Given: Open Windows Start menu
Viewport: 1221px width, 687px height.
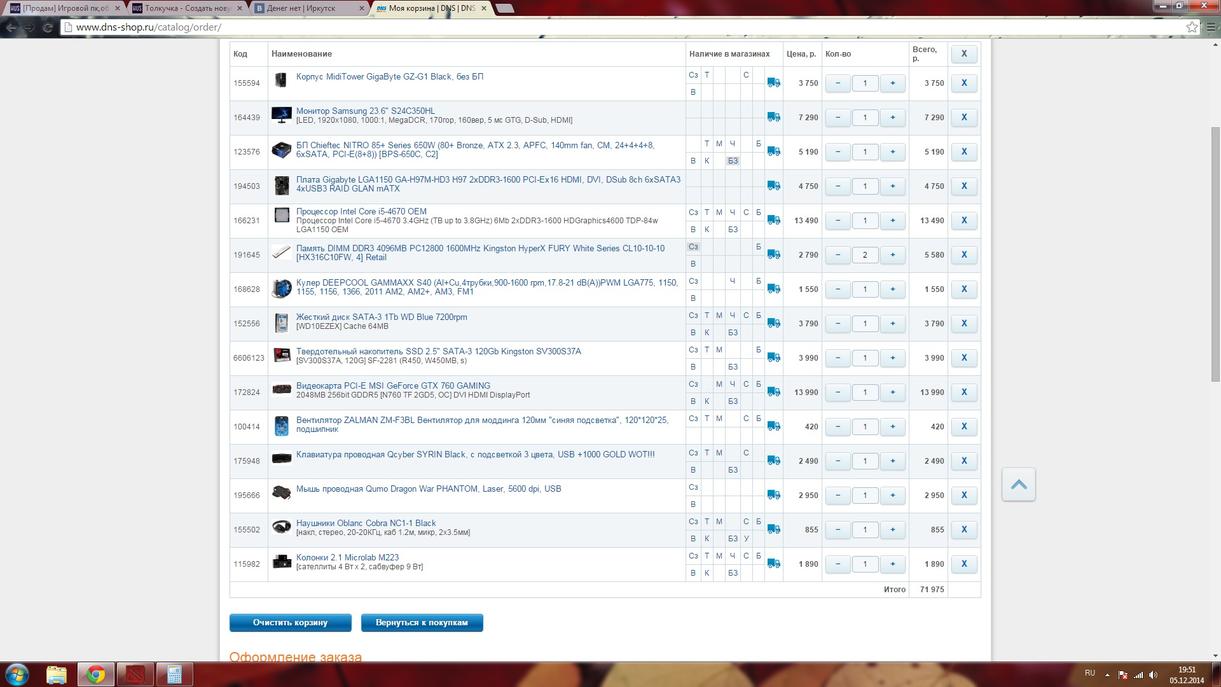Looking at the screenshot, I should [x=17, y=674].
